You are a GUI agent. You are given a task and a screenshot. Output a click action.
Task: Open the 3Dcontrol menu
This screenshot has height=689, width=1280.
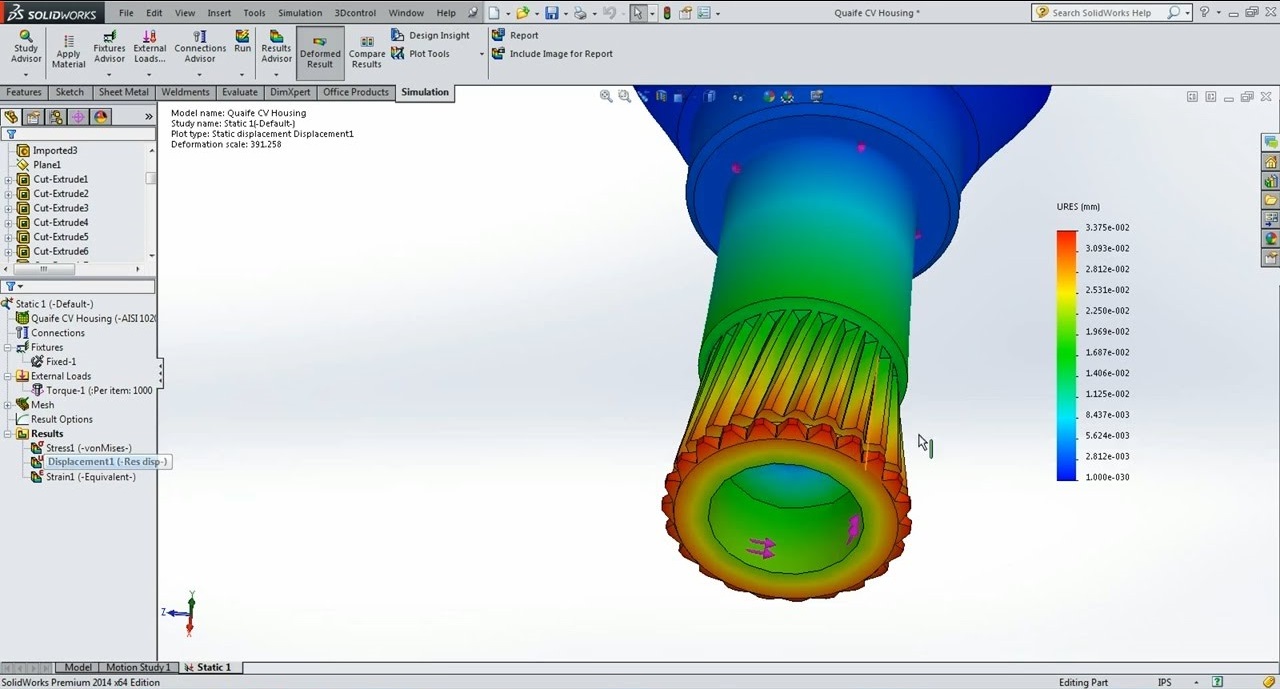[x=356, y=13]
